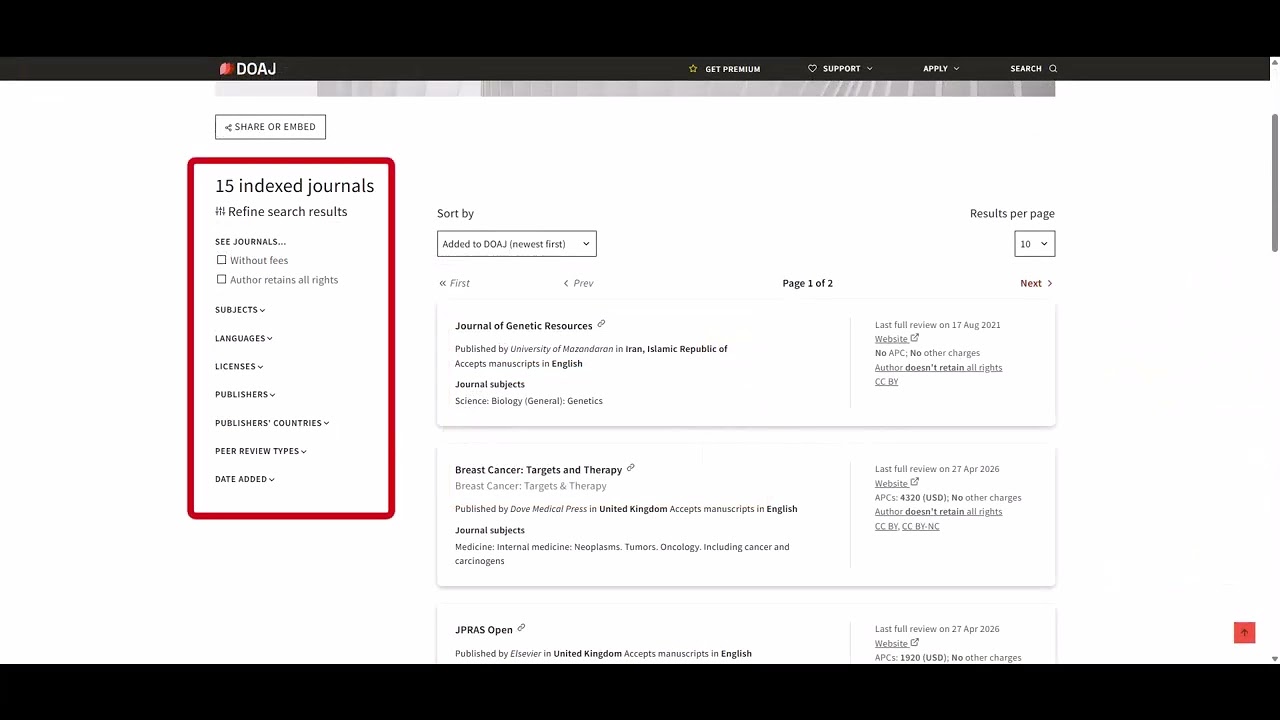The width and height of the screenshot is (1280, 720).
Task: Expand the Publishers filter
Action: tap(245, 394)
